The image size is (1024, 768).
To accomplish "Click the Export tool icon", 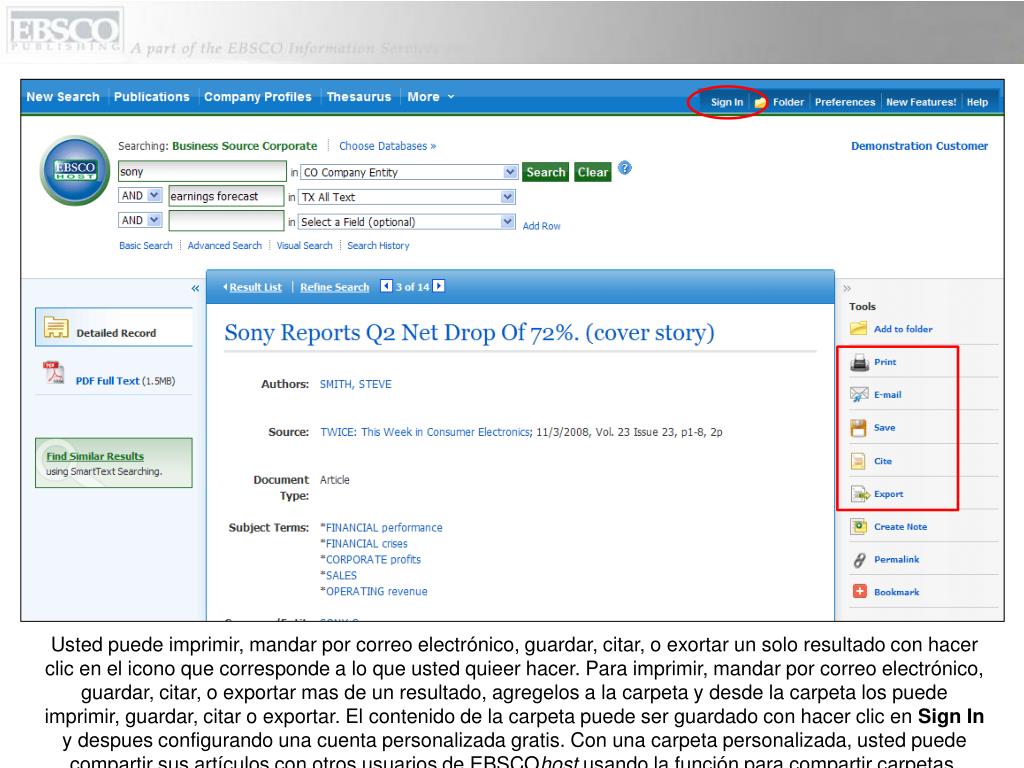I will [x=860, y=494].
